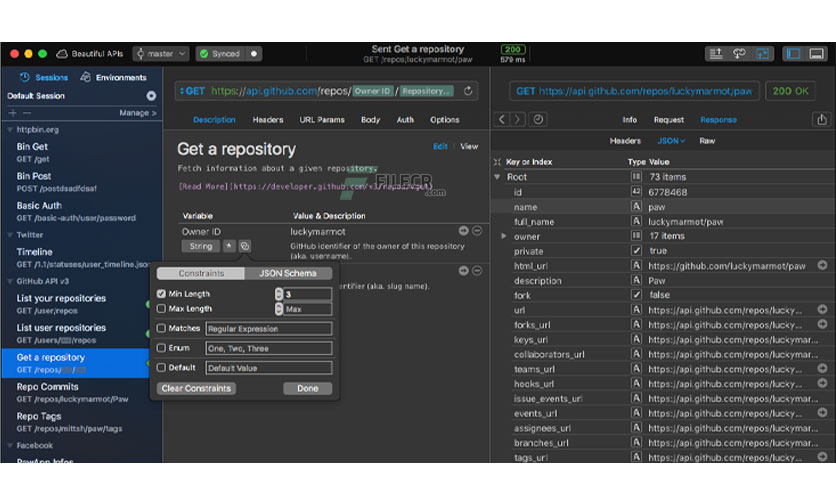Open the Body request tab

tap(371, 120)
